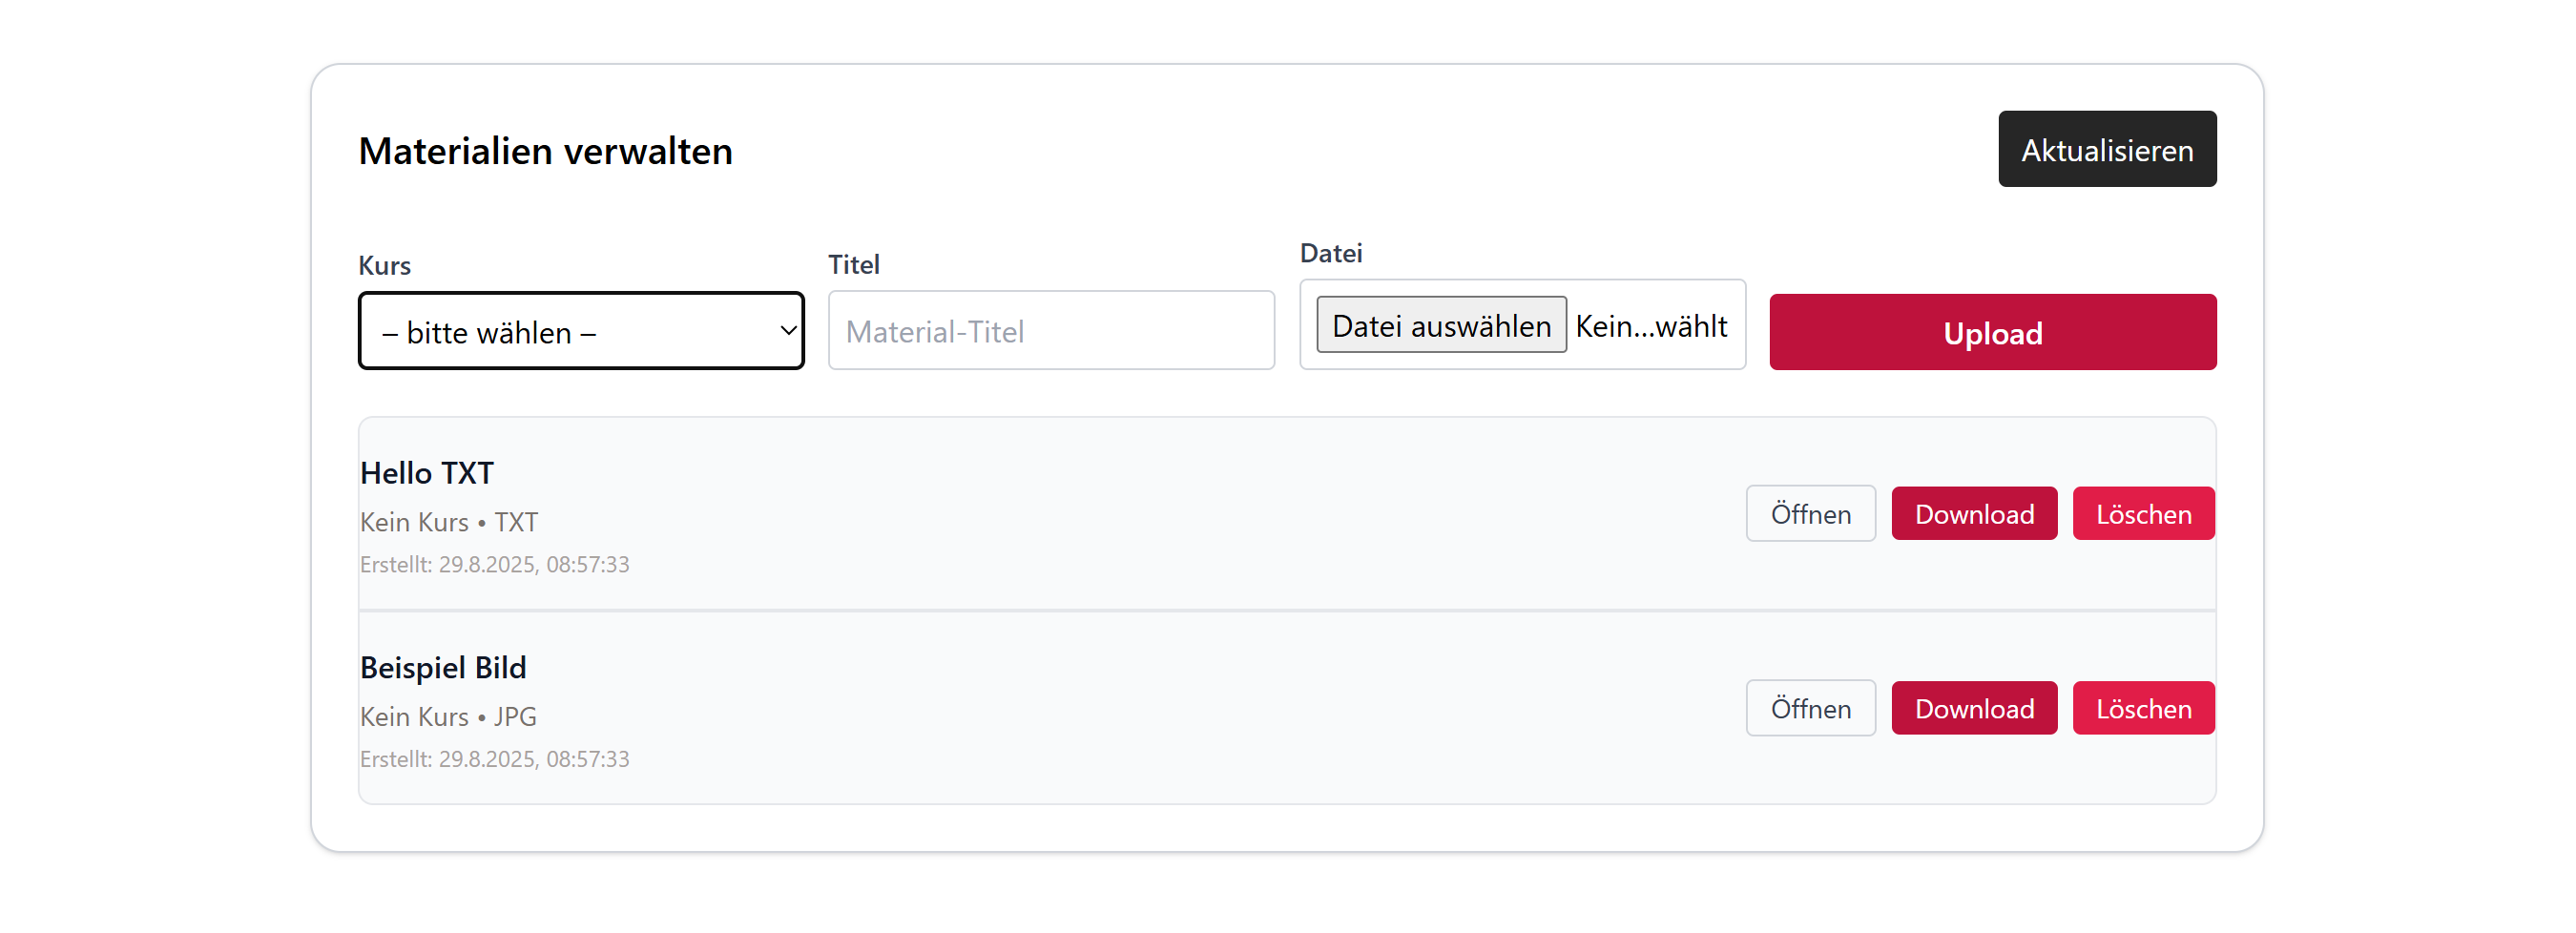The width and height of the screenshot is (2576, 933).
Task: Download the Beispiel Bild file
Action: [1973, 708]
